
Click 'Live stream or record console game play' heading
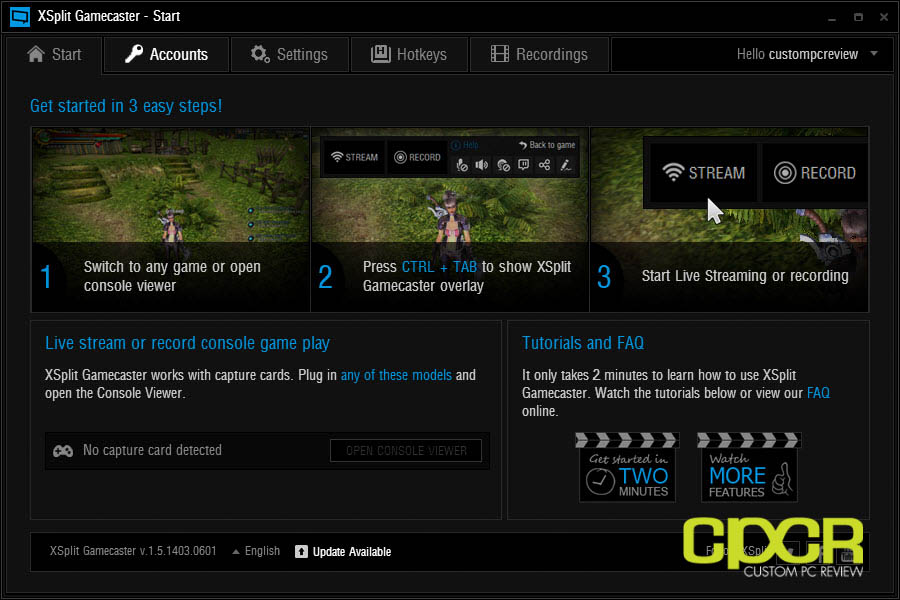pyautogui.click(x=187, y=343)
